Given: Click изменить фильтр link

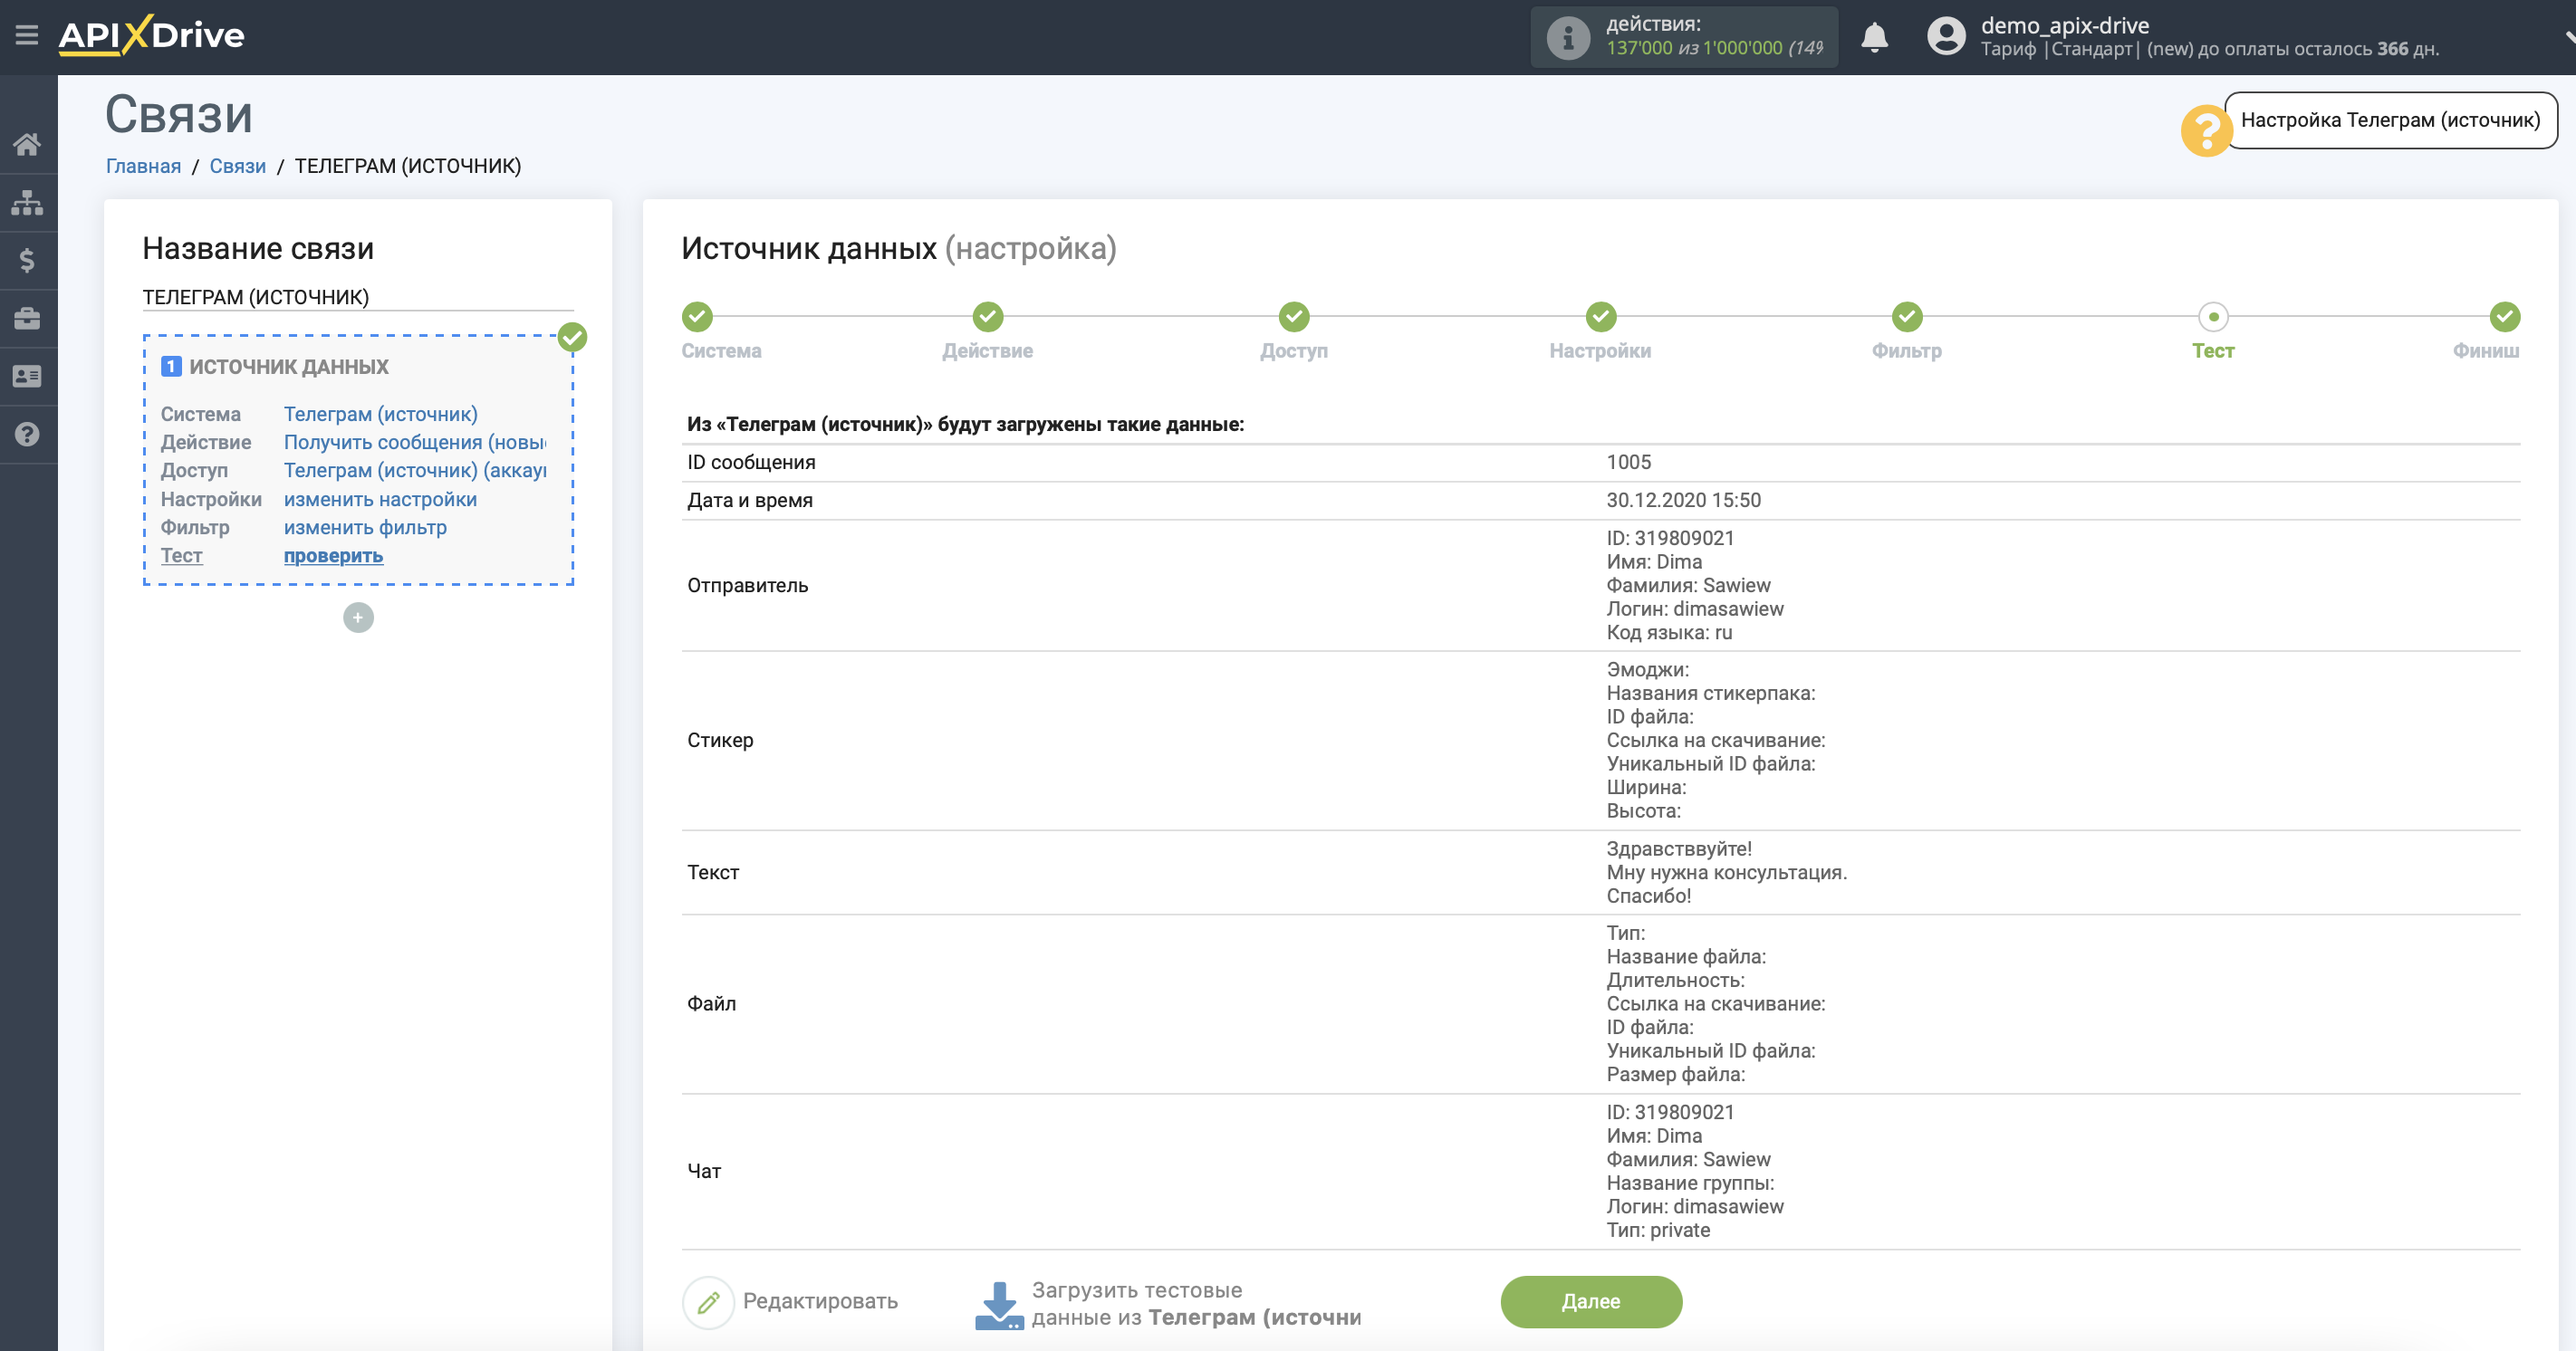Looking at the screenshot, I should pyautogui.click(x=365, y=527).
